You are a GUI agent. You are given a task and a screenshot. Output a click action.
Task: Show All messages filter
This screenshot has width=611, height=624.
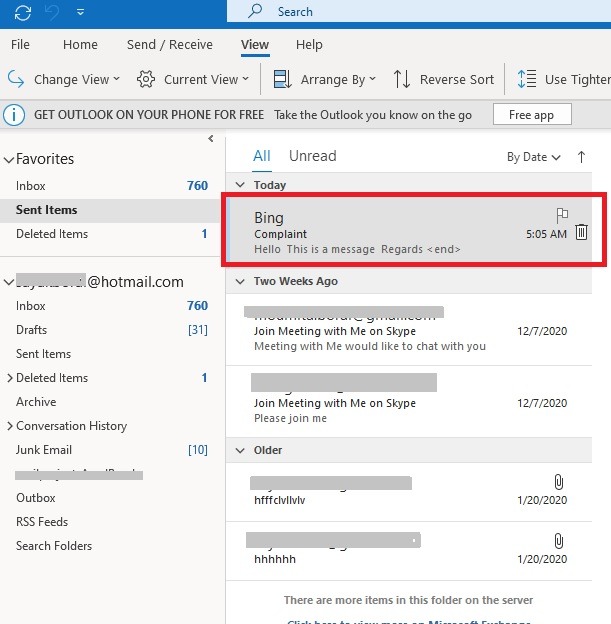tap(262, 156)
